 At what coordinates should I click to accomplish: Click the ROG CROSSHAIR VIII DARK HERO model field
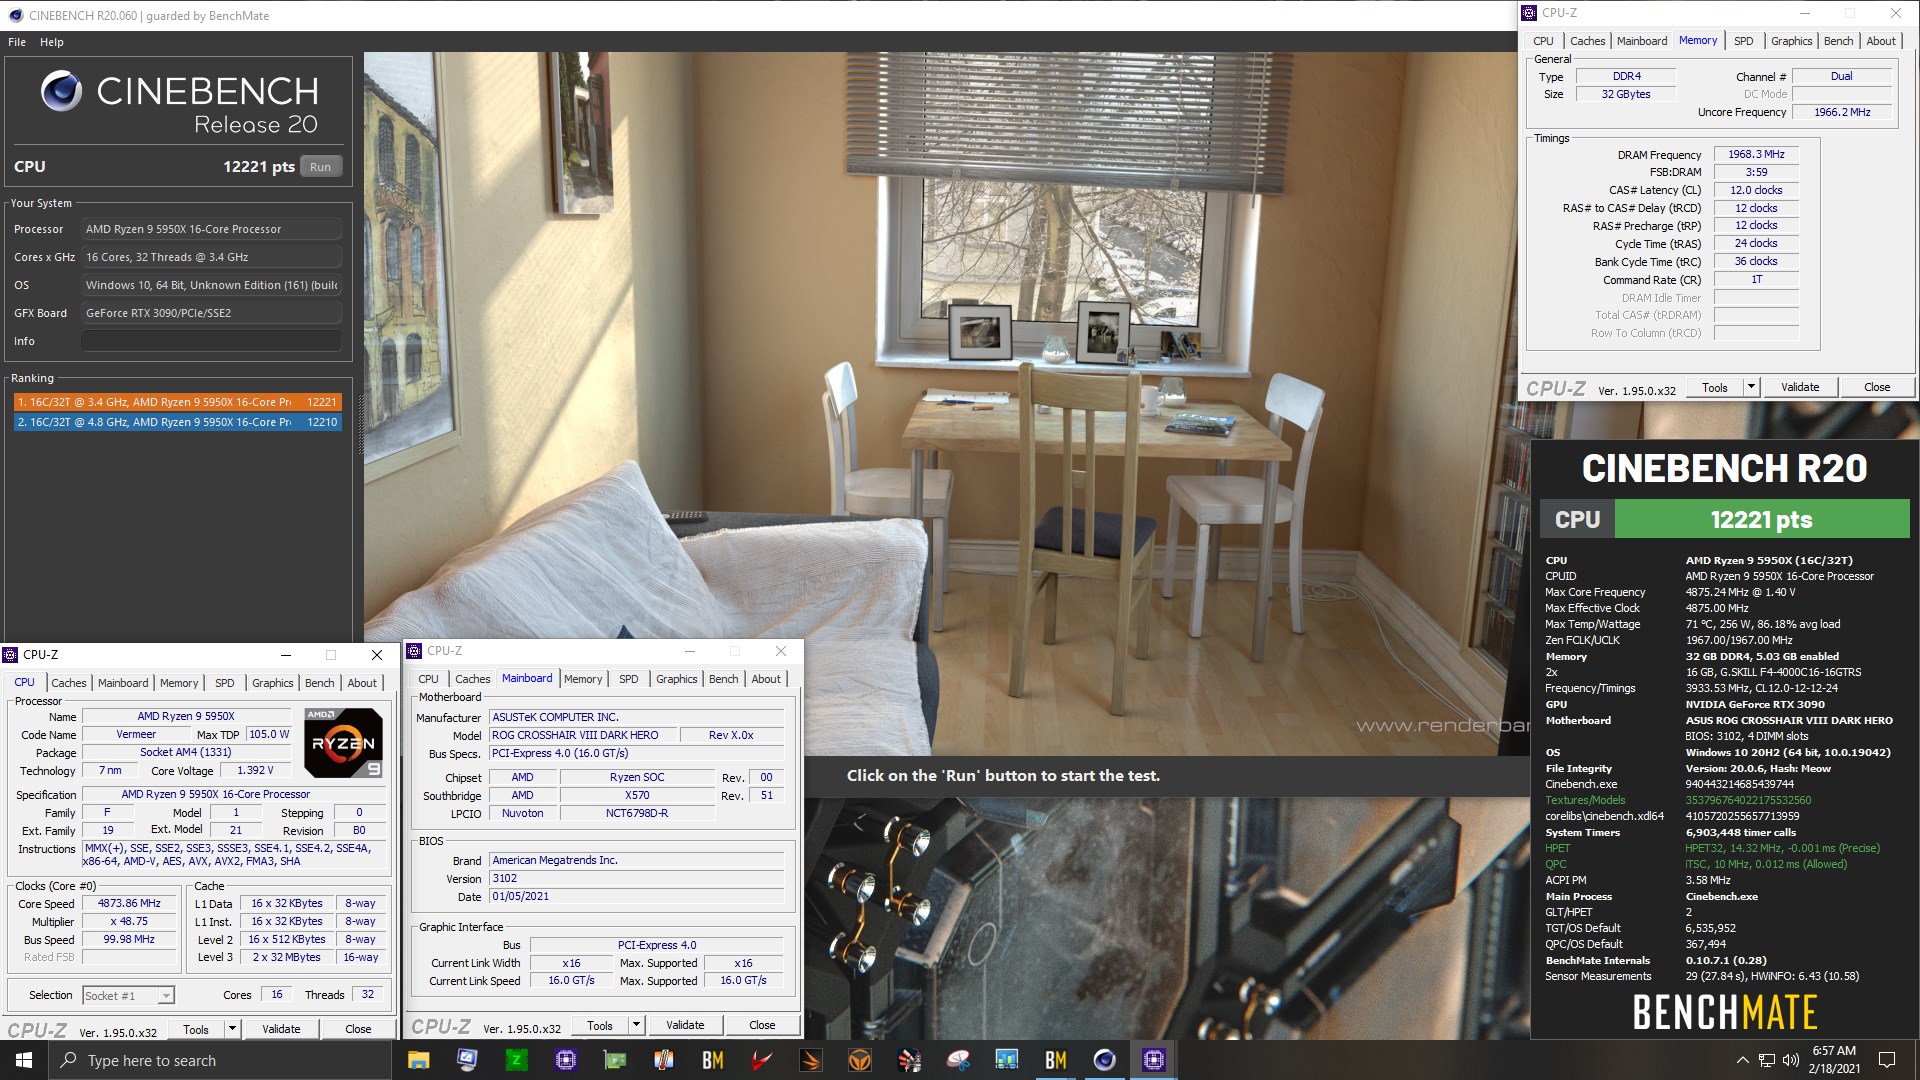(582, 735)
